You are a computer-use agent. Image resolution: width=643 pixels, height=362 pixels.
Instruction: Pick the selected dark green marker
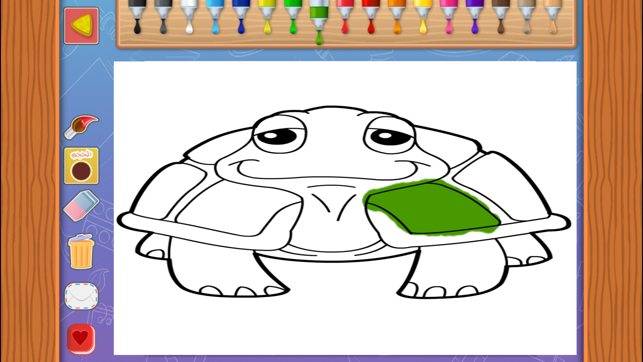click(319, 21)
